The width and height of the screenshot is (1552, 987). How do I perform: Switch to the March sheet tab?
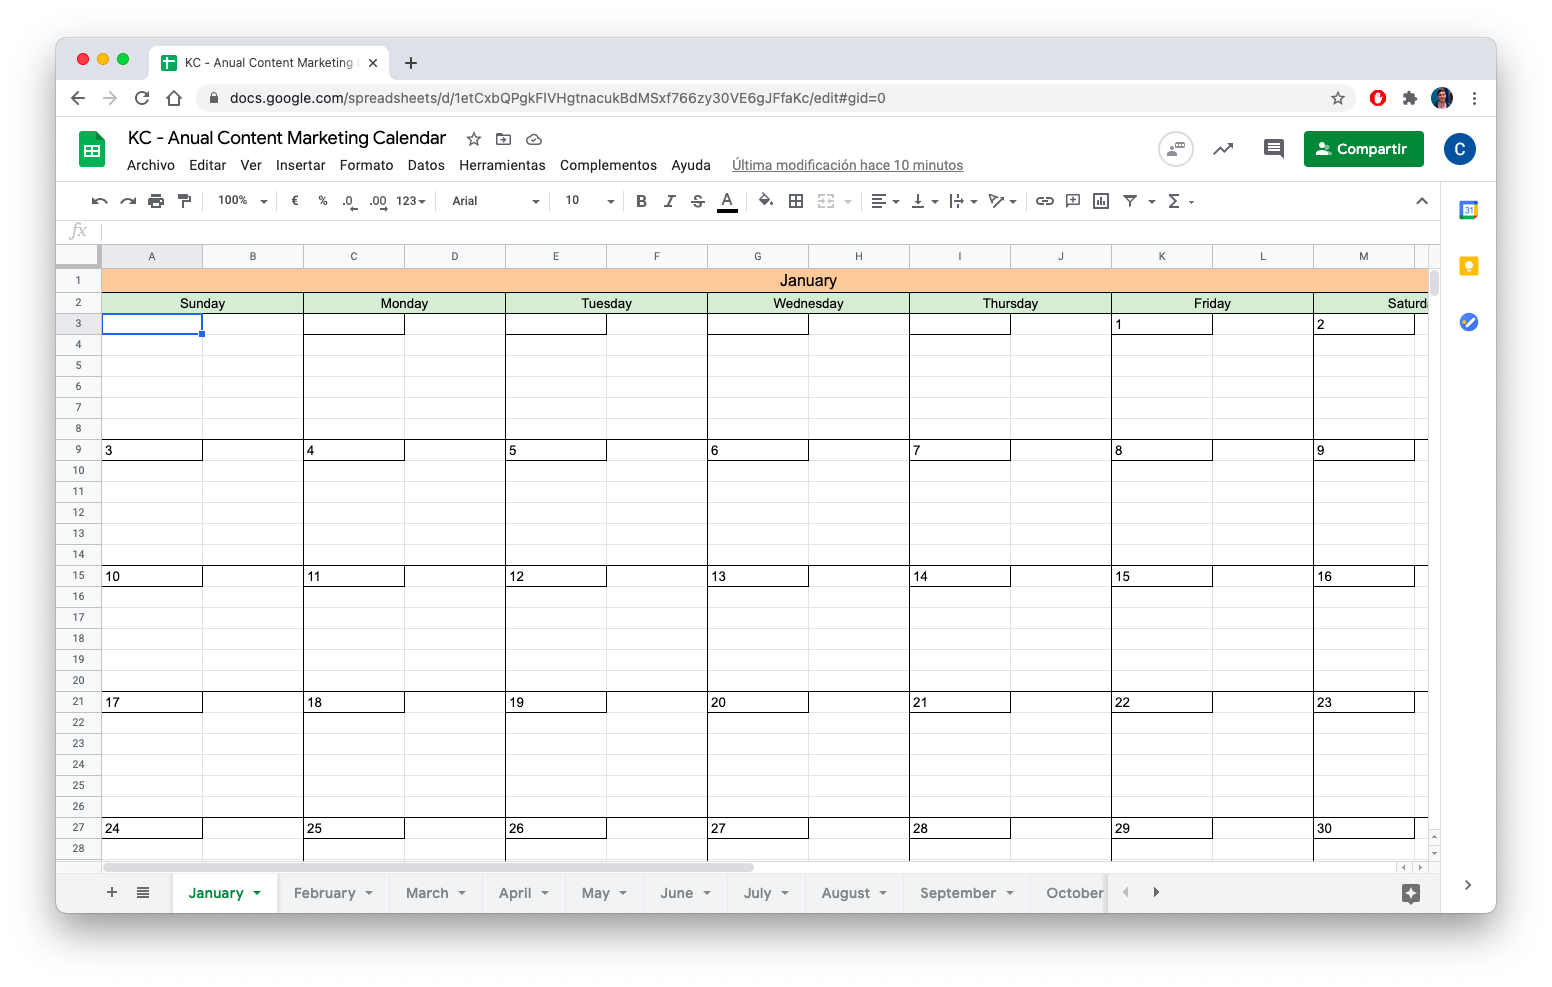435,893
